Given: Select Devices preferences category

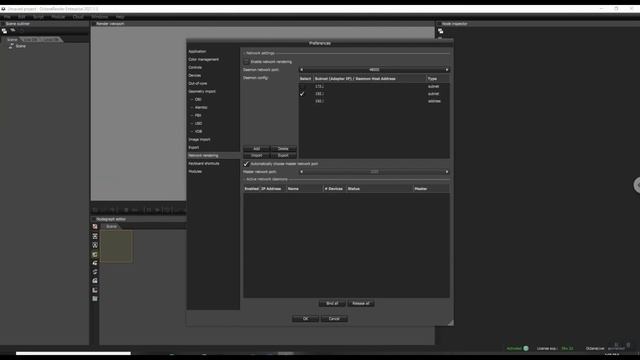Looking at the screenshot, I should click(x=195, y=76).
